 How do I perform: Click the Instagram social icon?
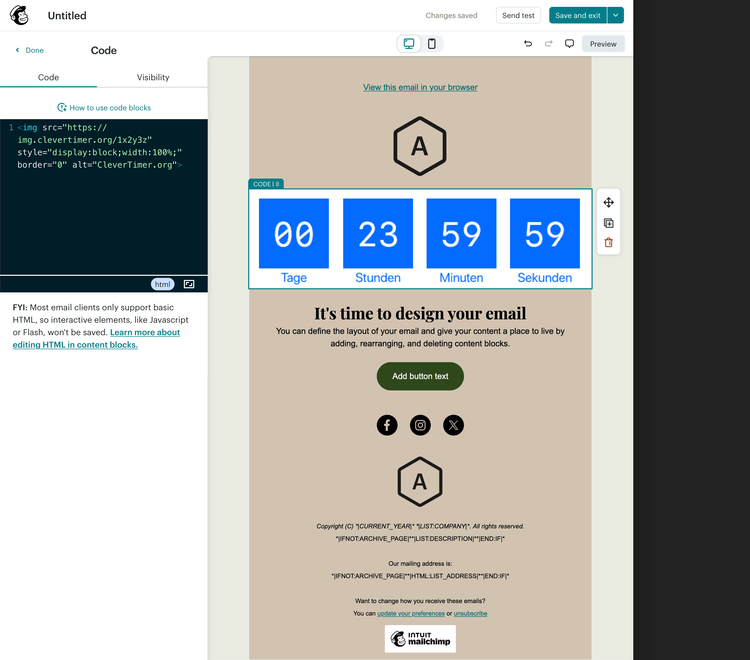(x=420, y=425)
